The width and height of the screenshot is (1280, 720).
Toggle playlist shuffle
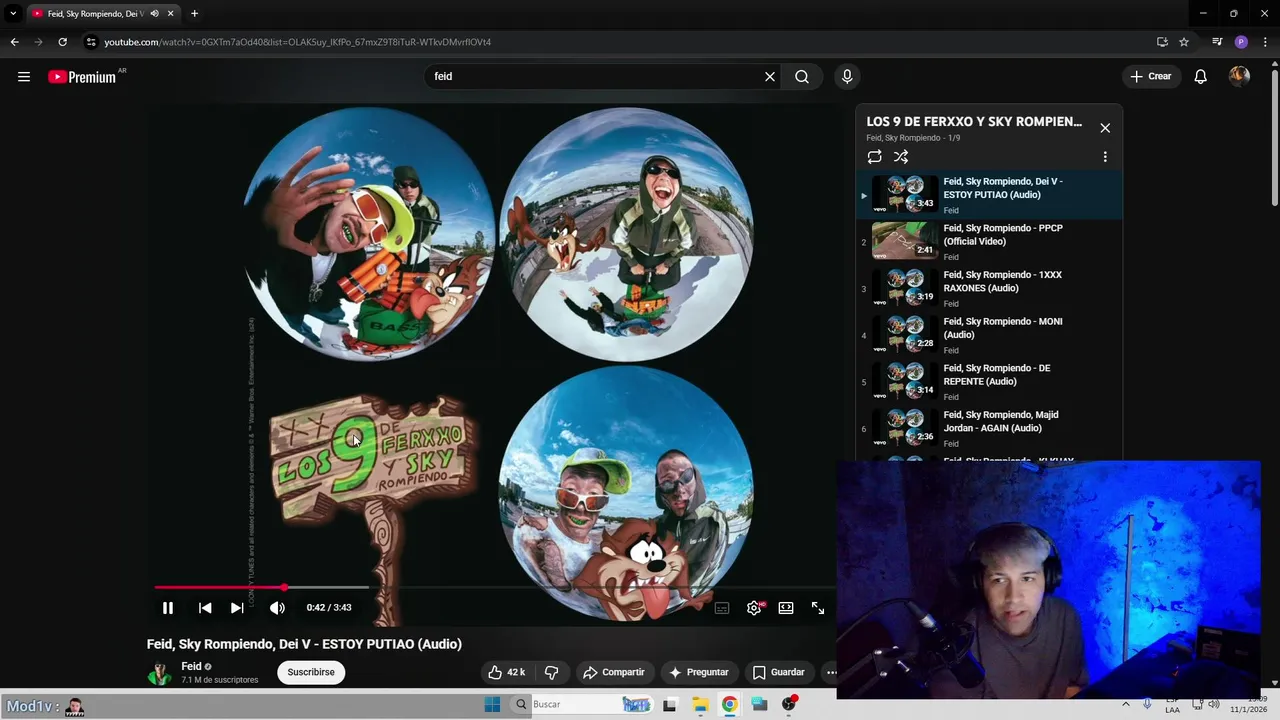[x=901, y=157]
